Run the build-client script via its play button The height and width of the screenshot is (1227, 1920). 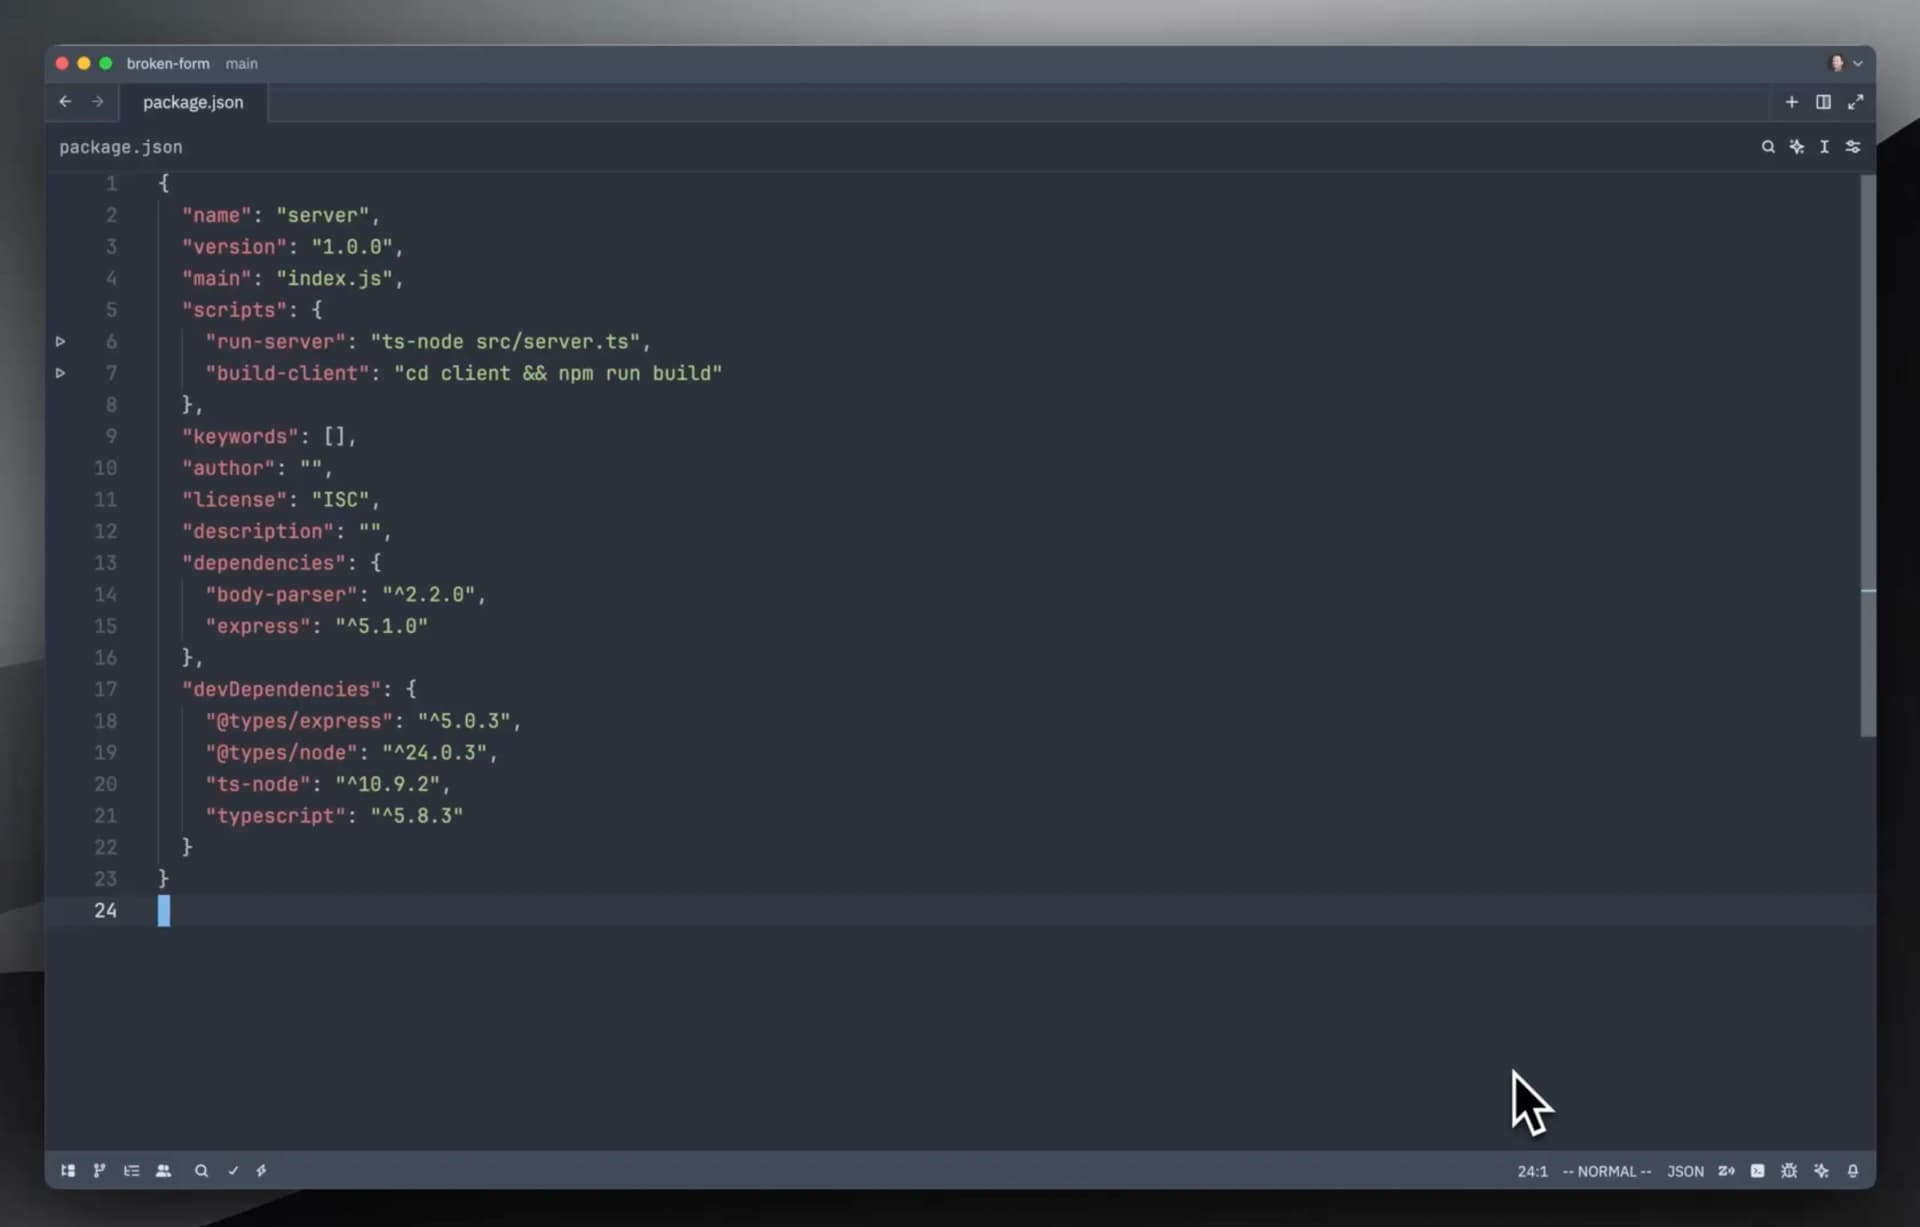coord(61,373)
